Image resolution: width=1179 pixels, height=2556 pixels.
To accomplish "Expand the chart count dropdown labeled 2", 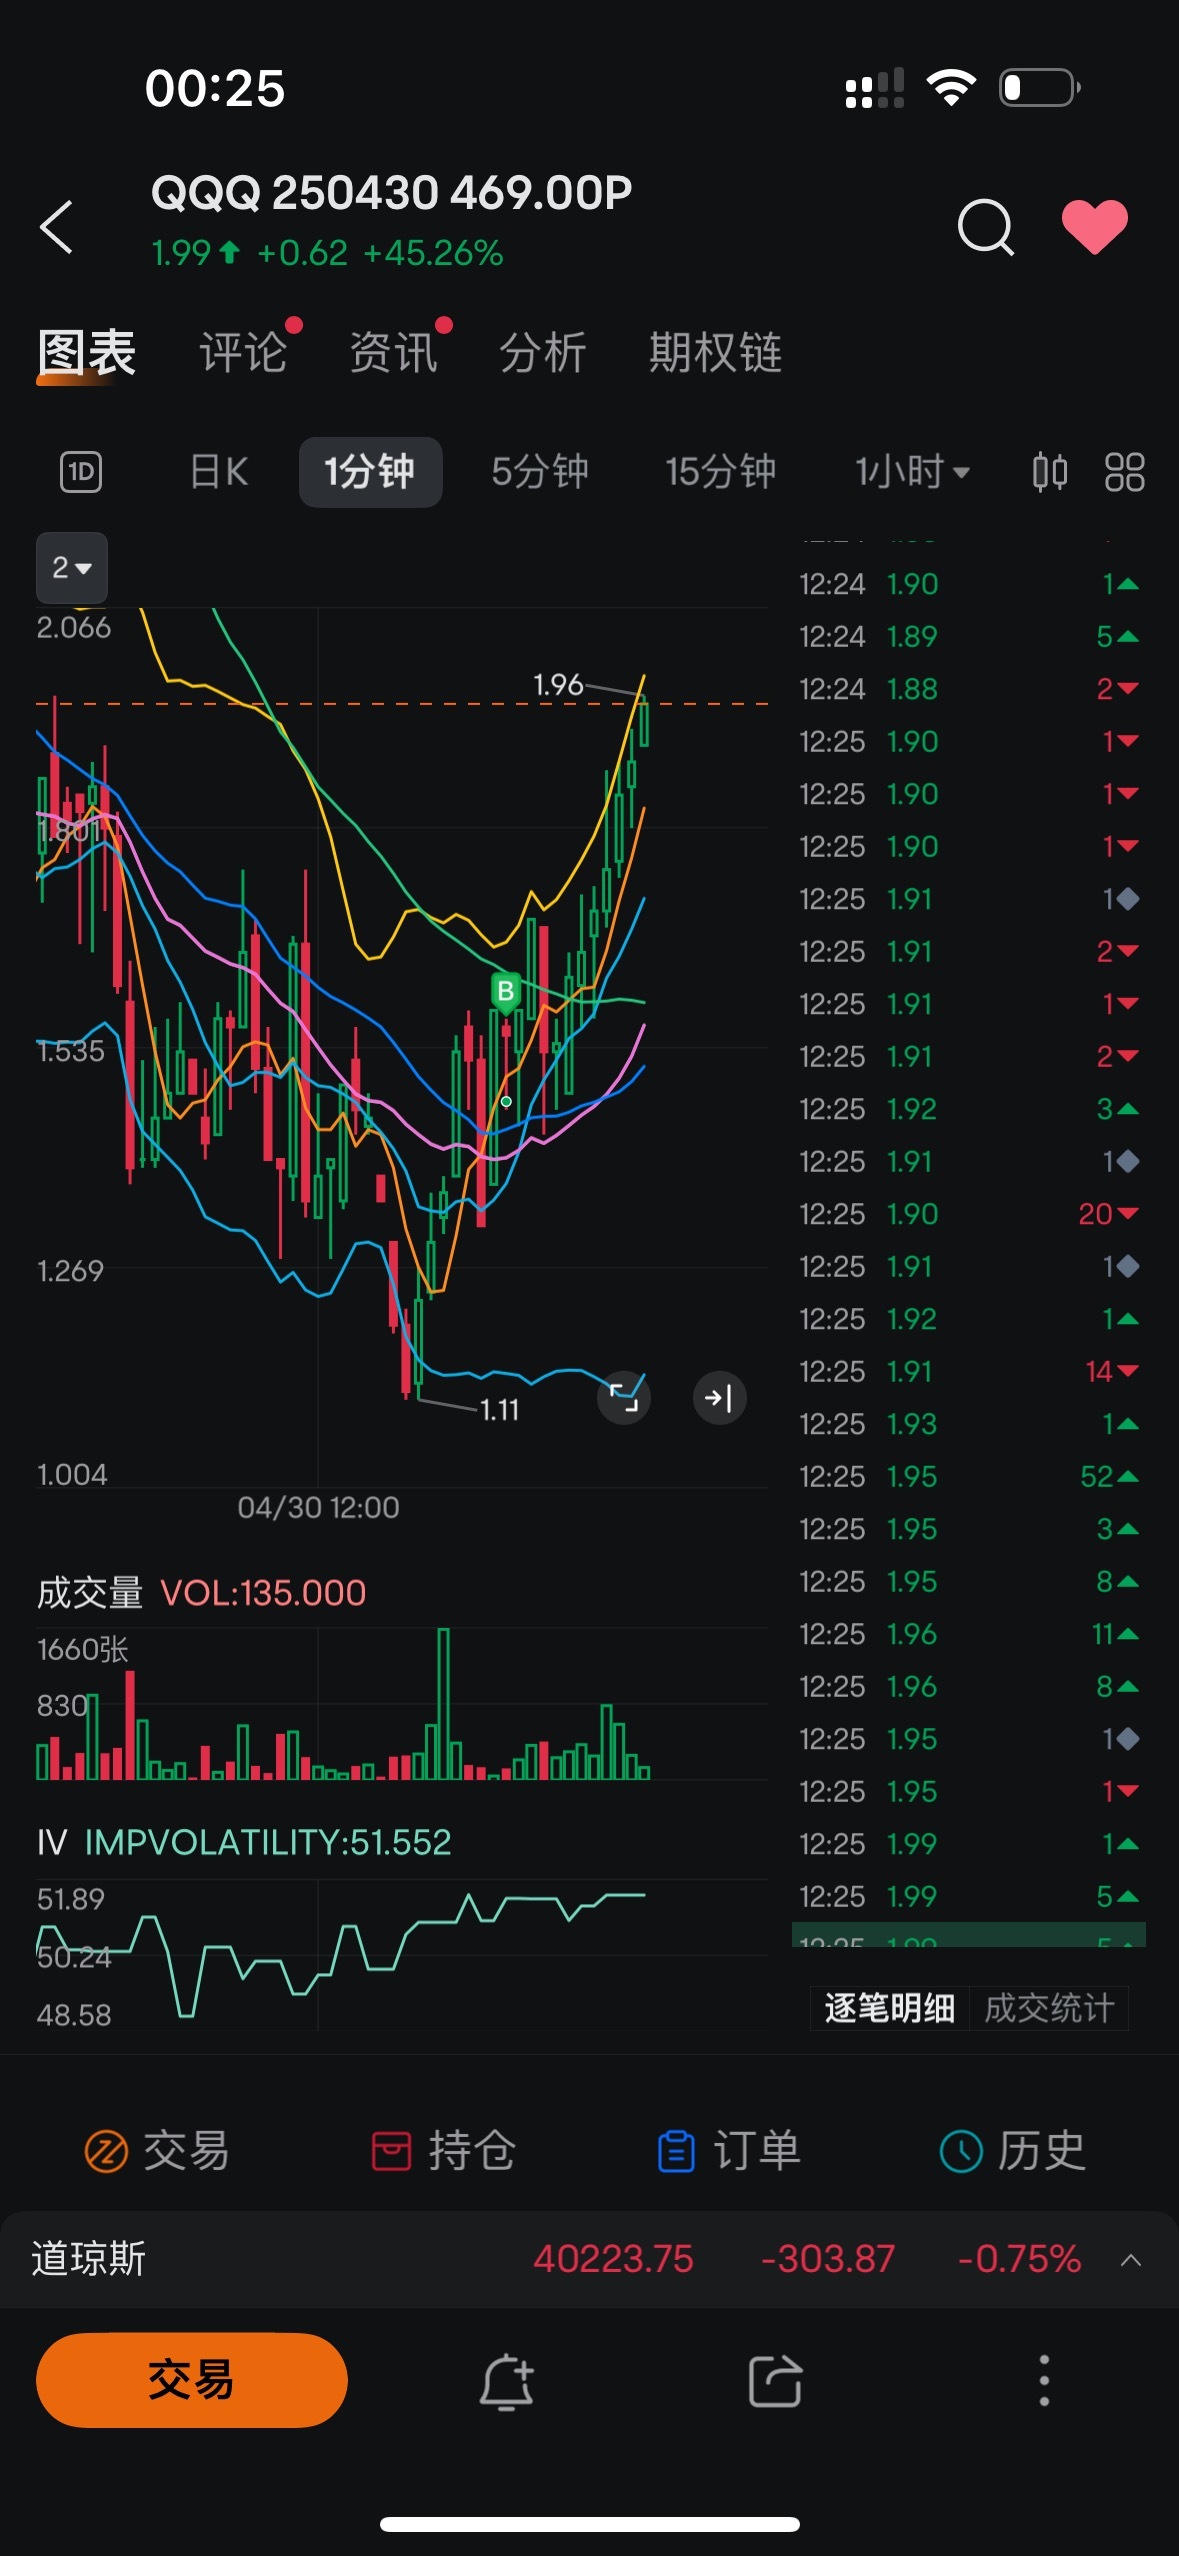I will click(72, 568).
